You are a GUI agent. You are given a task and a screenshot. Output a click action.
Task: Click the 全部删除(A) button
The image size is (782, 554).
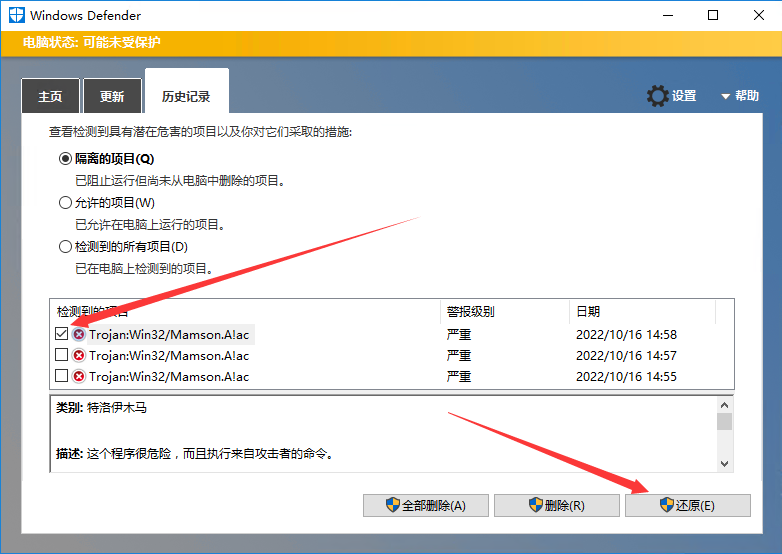426,506
